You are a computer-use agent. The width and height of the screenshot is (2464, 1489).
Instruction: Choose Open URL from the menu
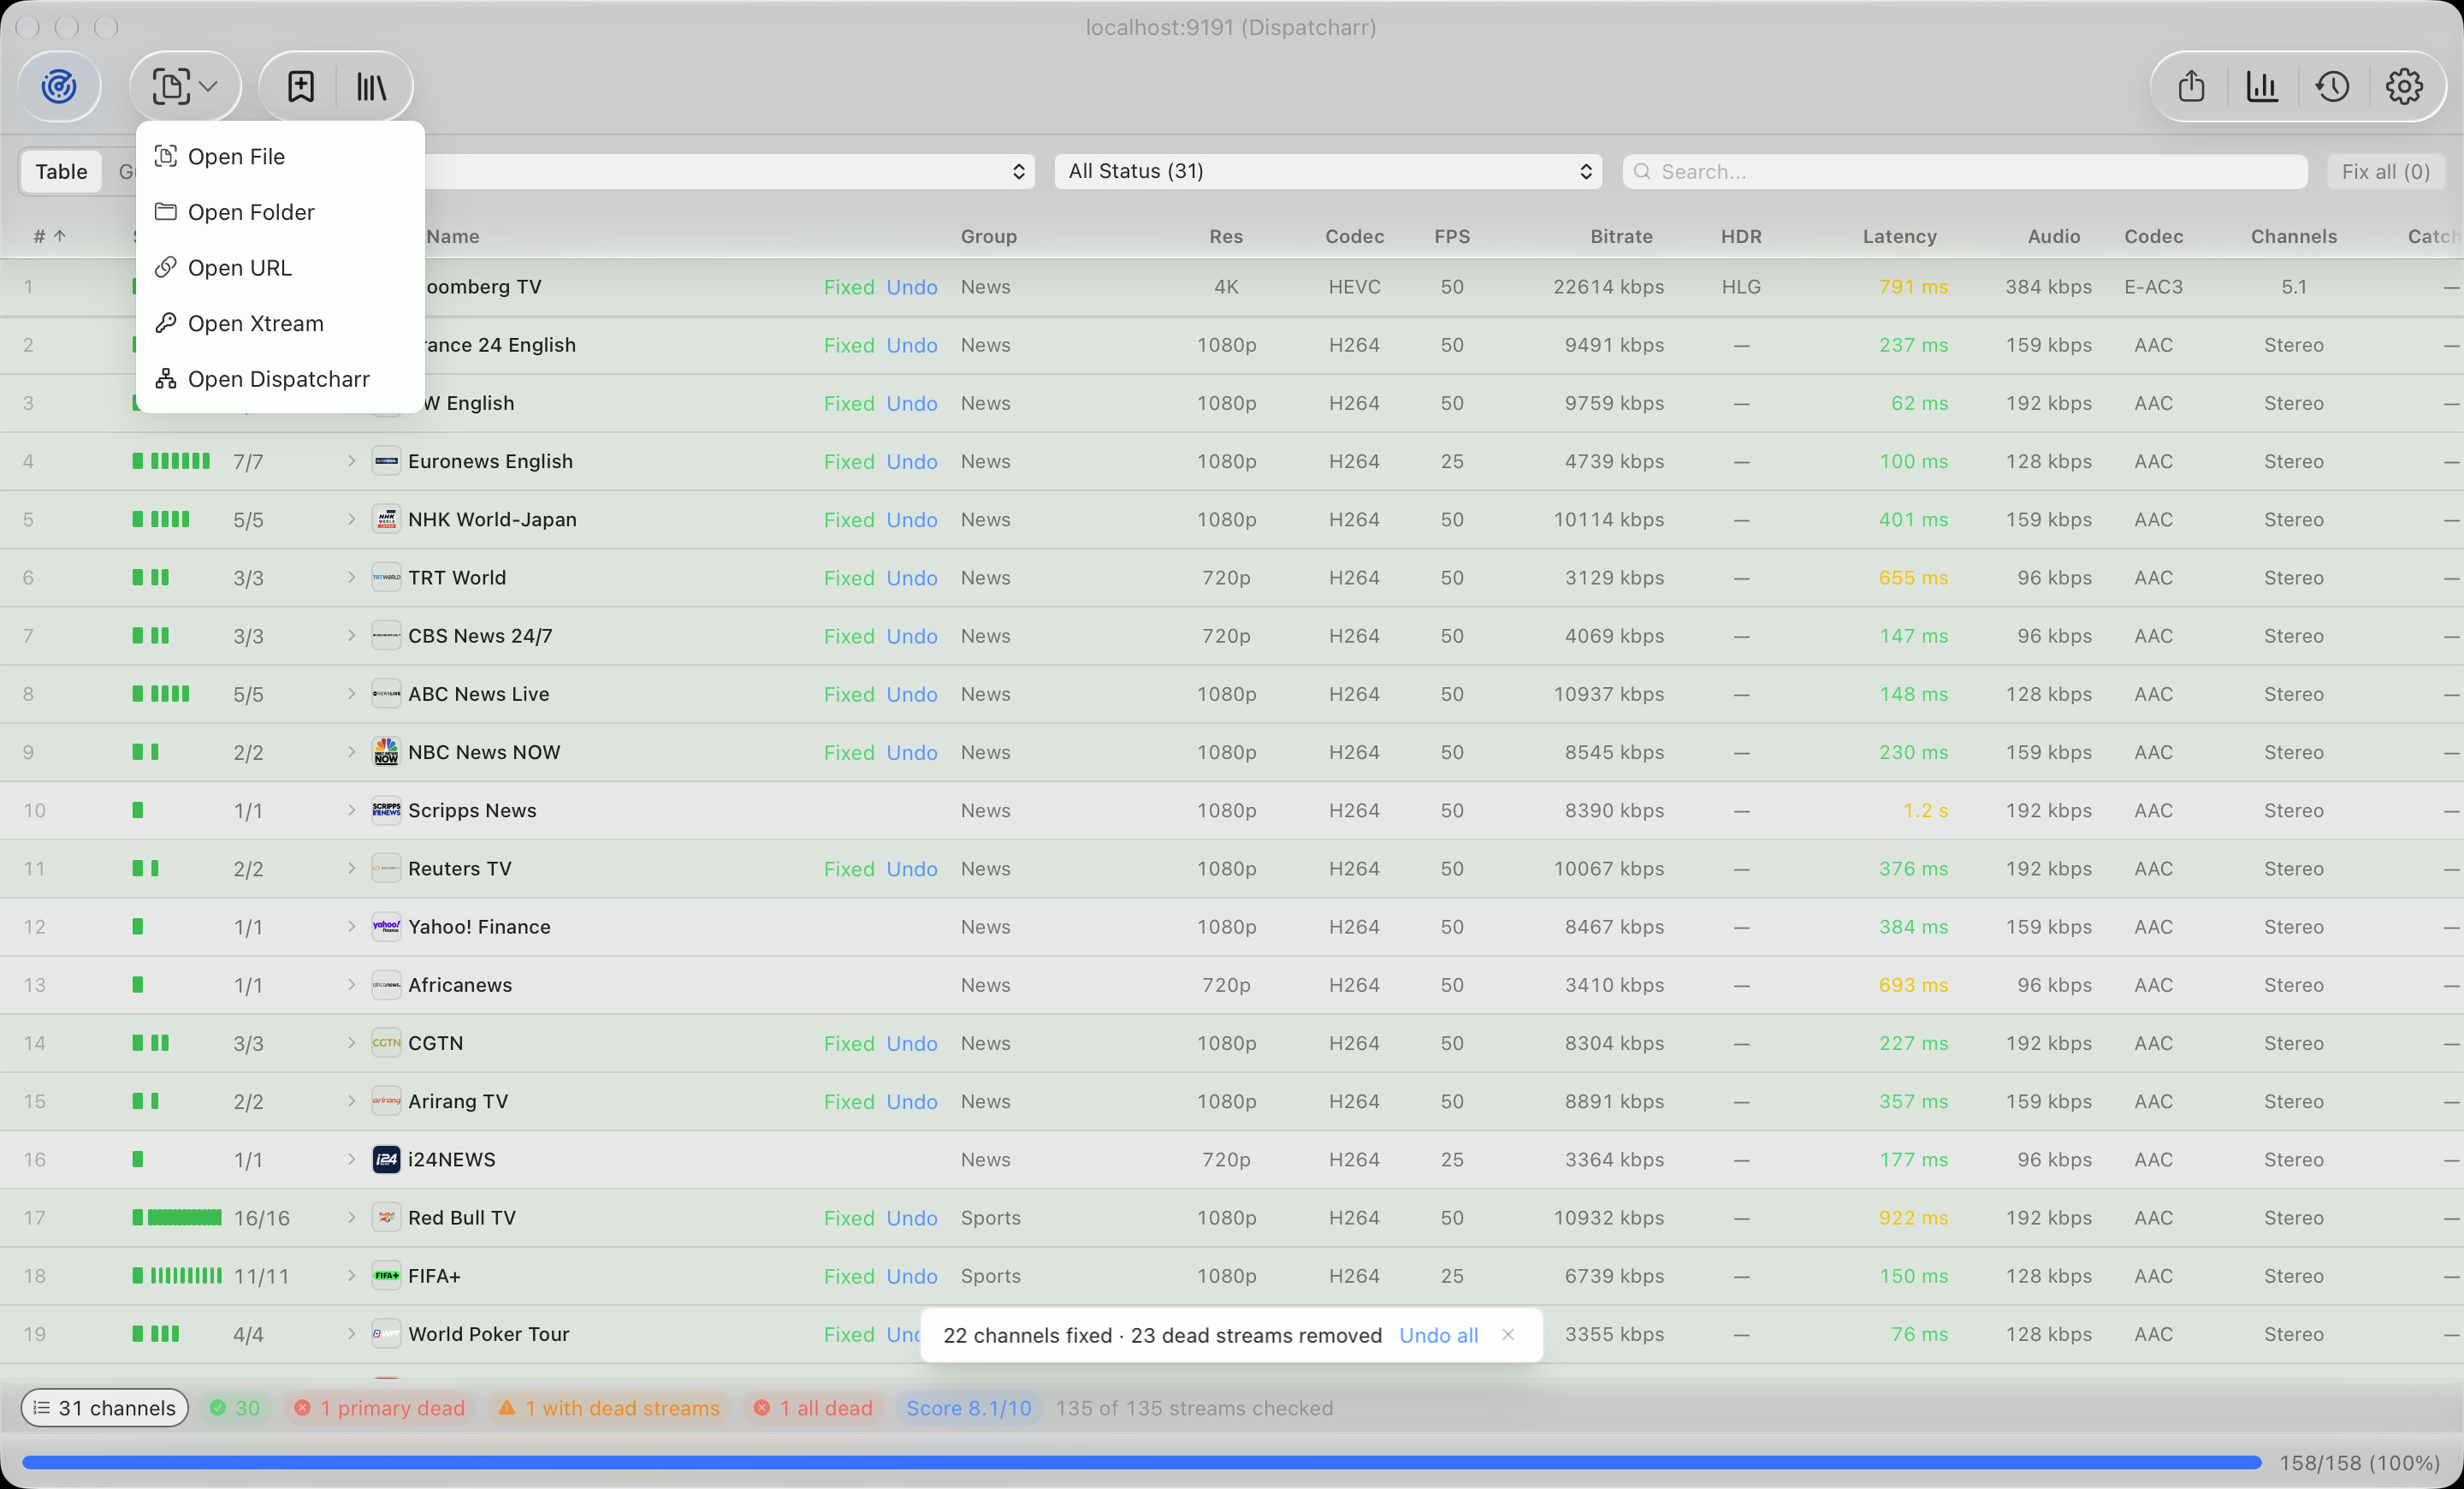(280, 268)
